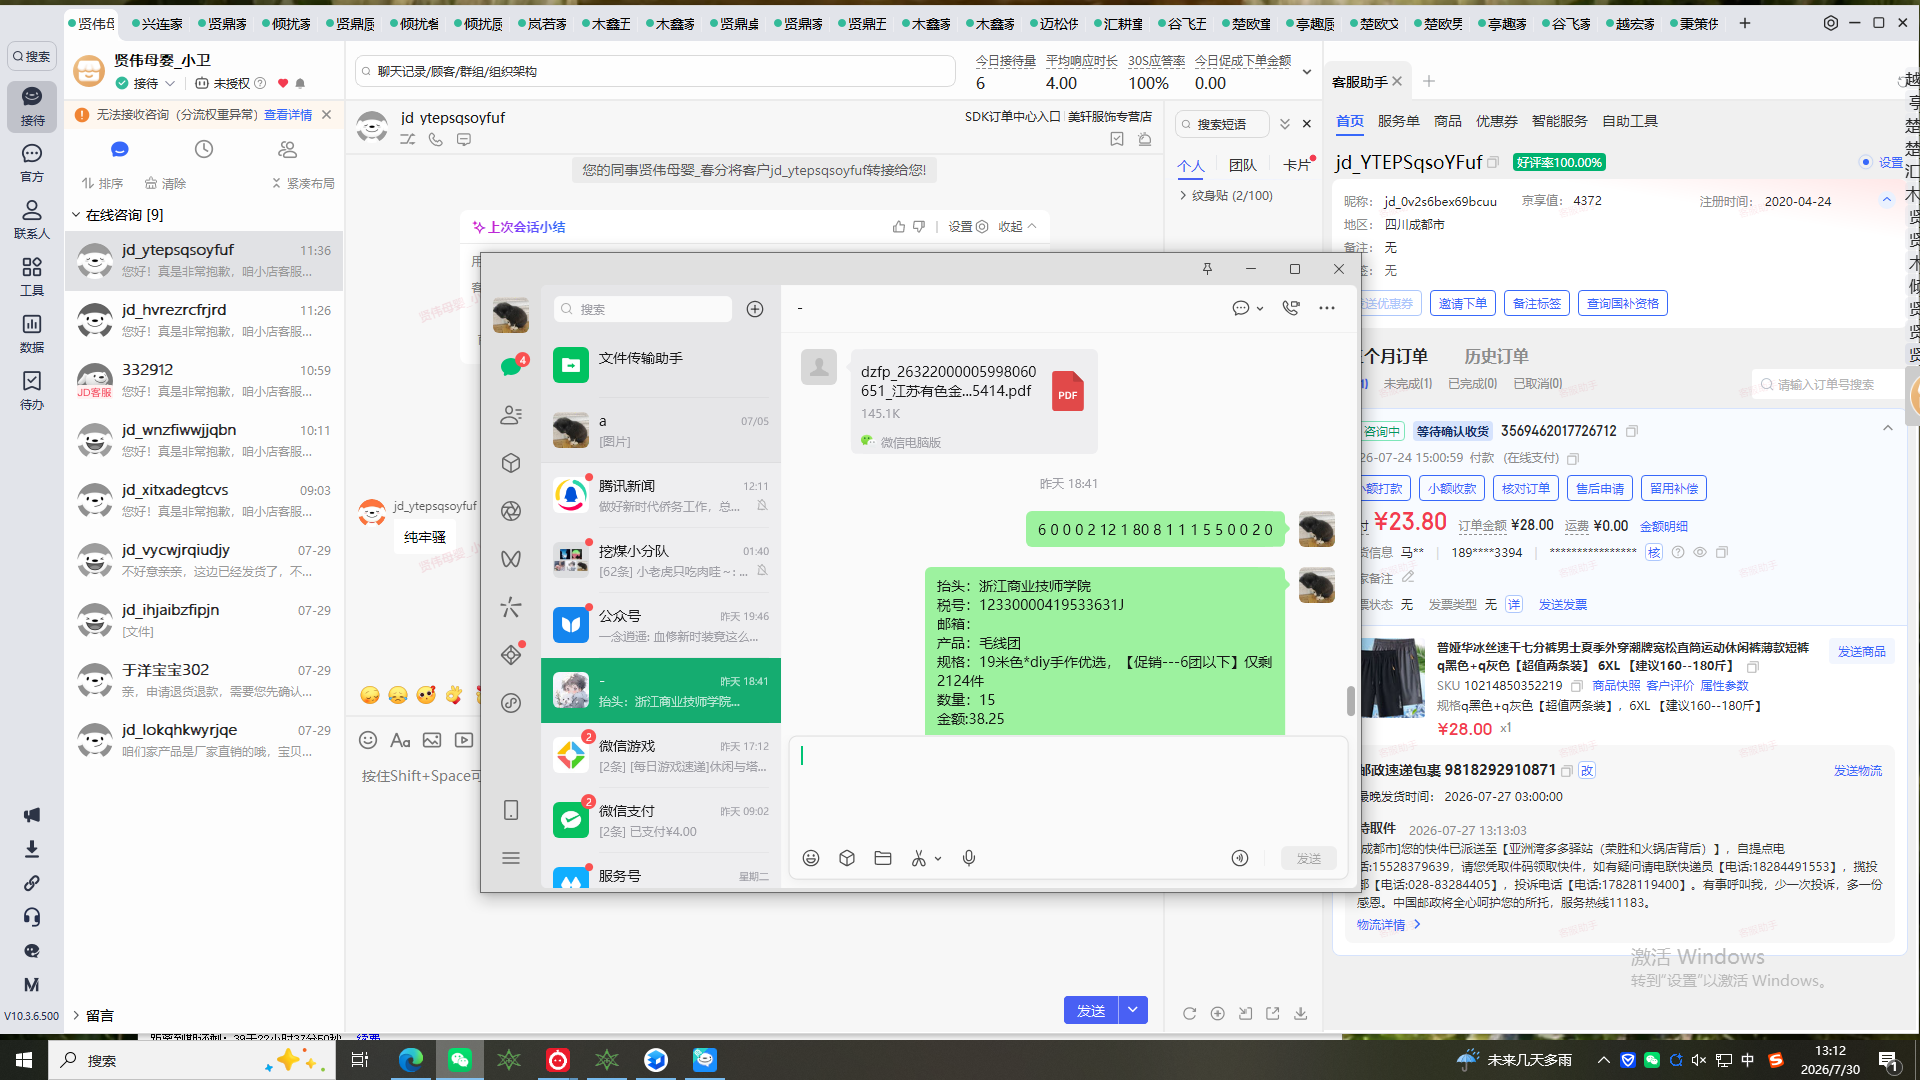
Task: Open WeChat contacts icon in sidebar
Action: (x=511, y=415)
